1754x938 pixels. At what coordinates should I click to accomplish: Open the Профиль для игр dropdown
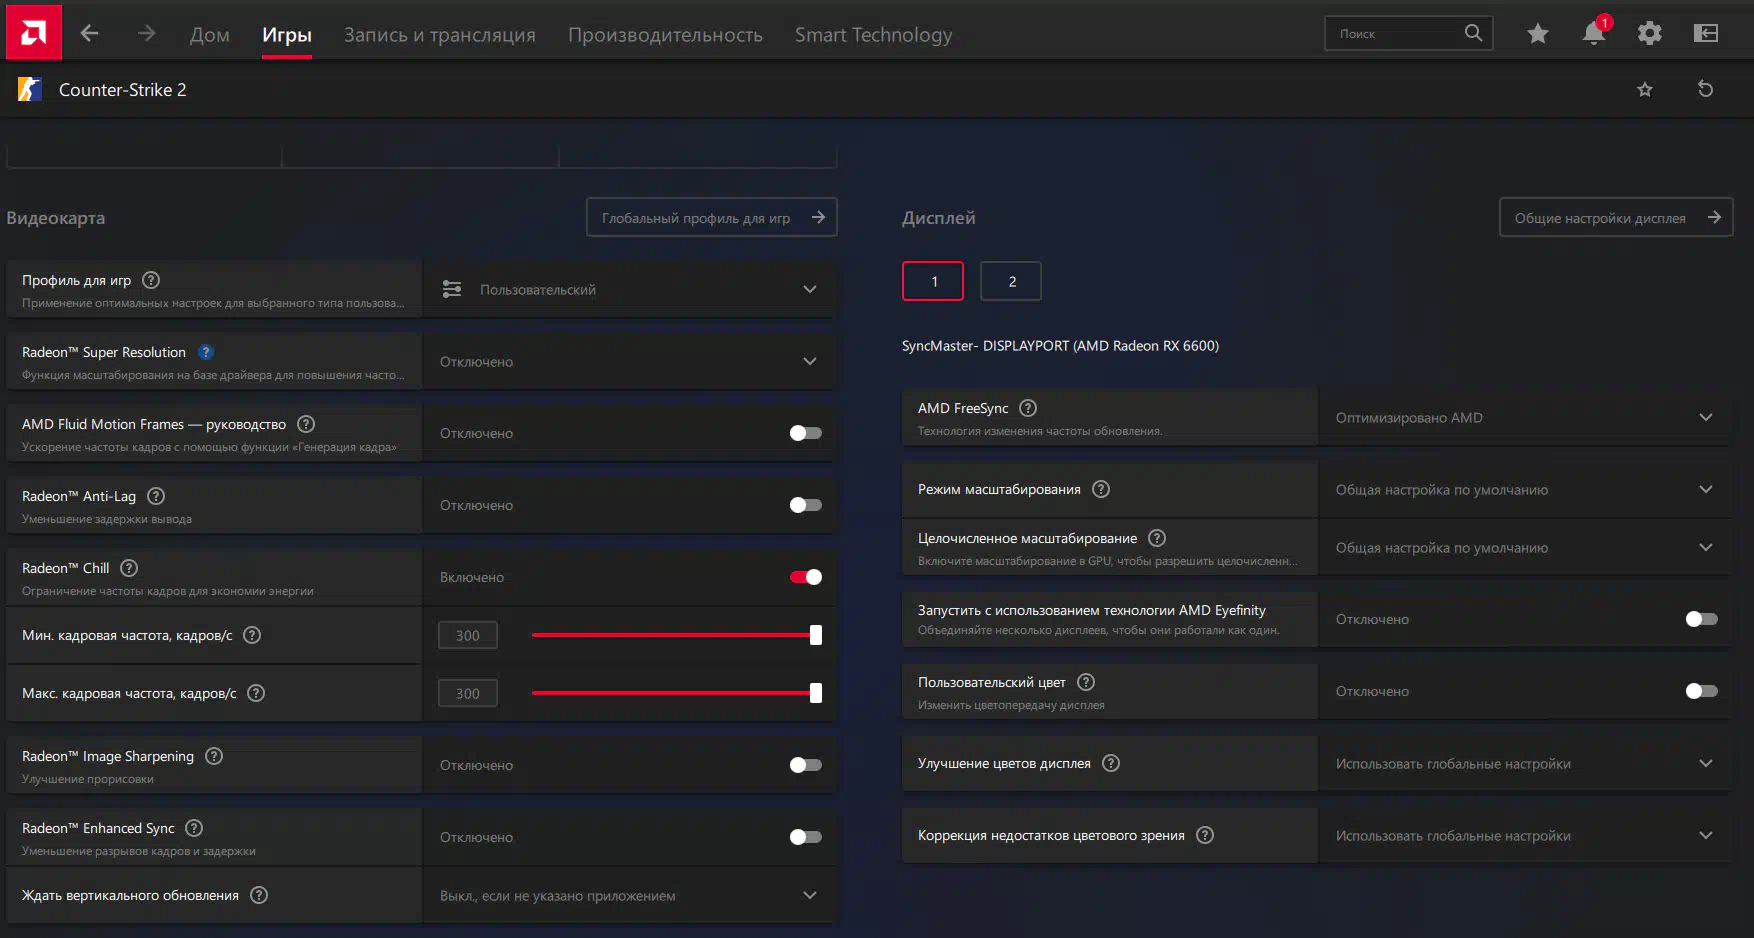809,289
